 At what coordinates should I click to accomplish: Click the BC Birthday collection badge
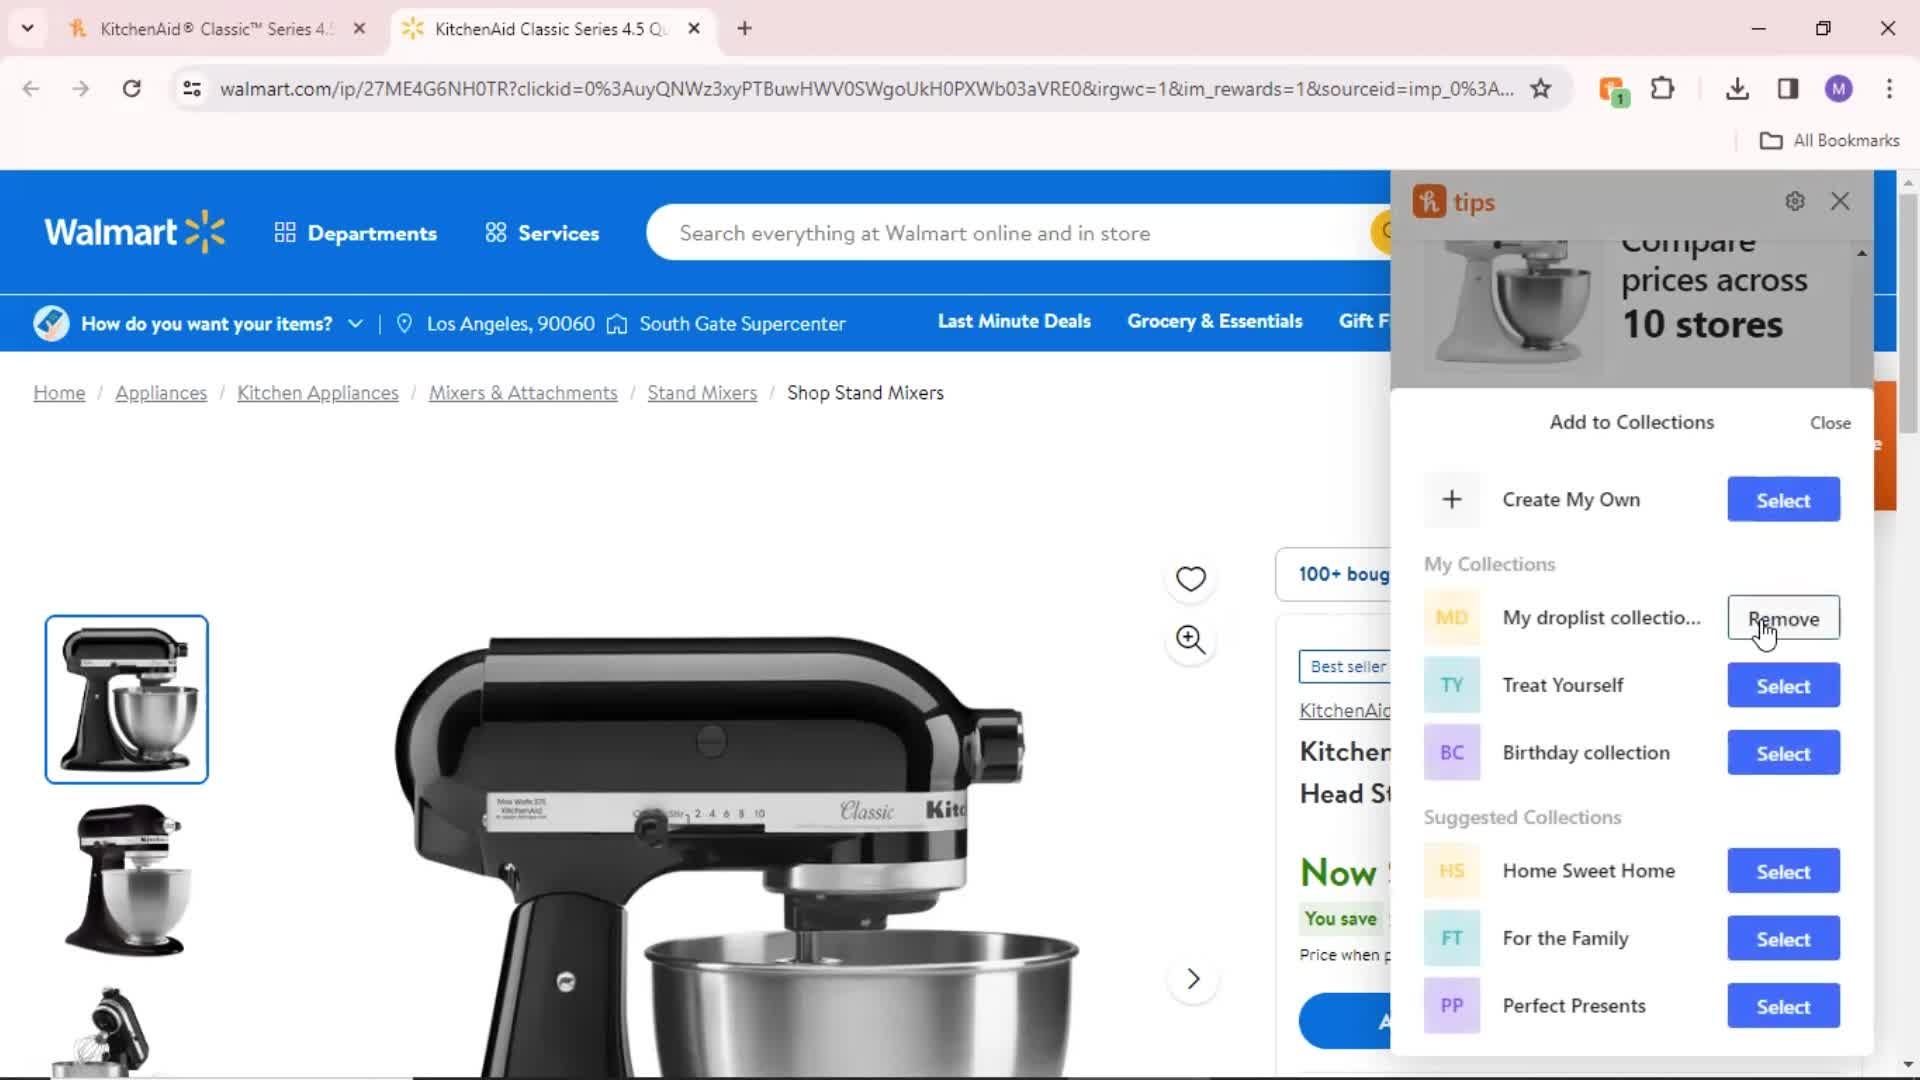(1452, 753)
